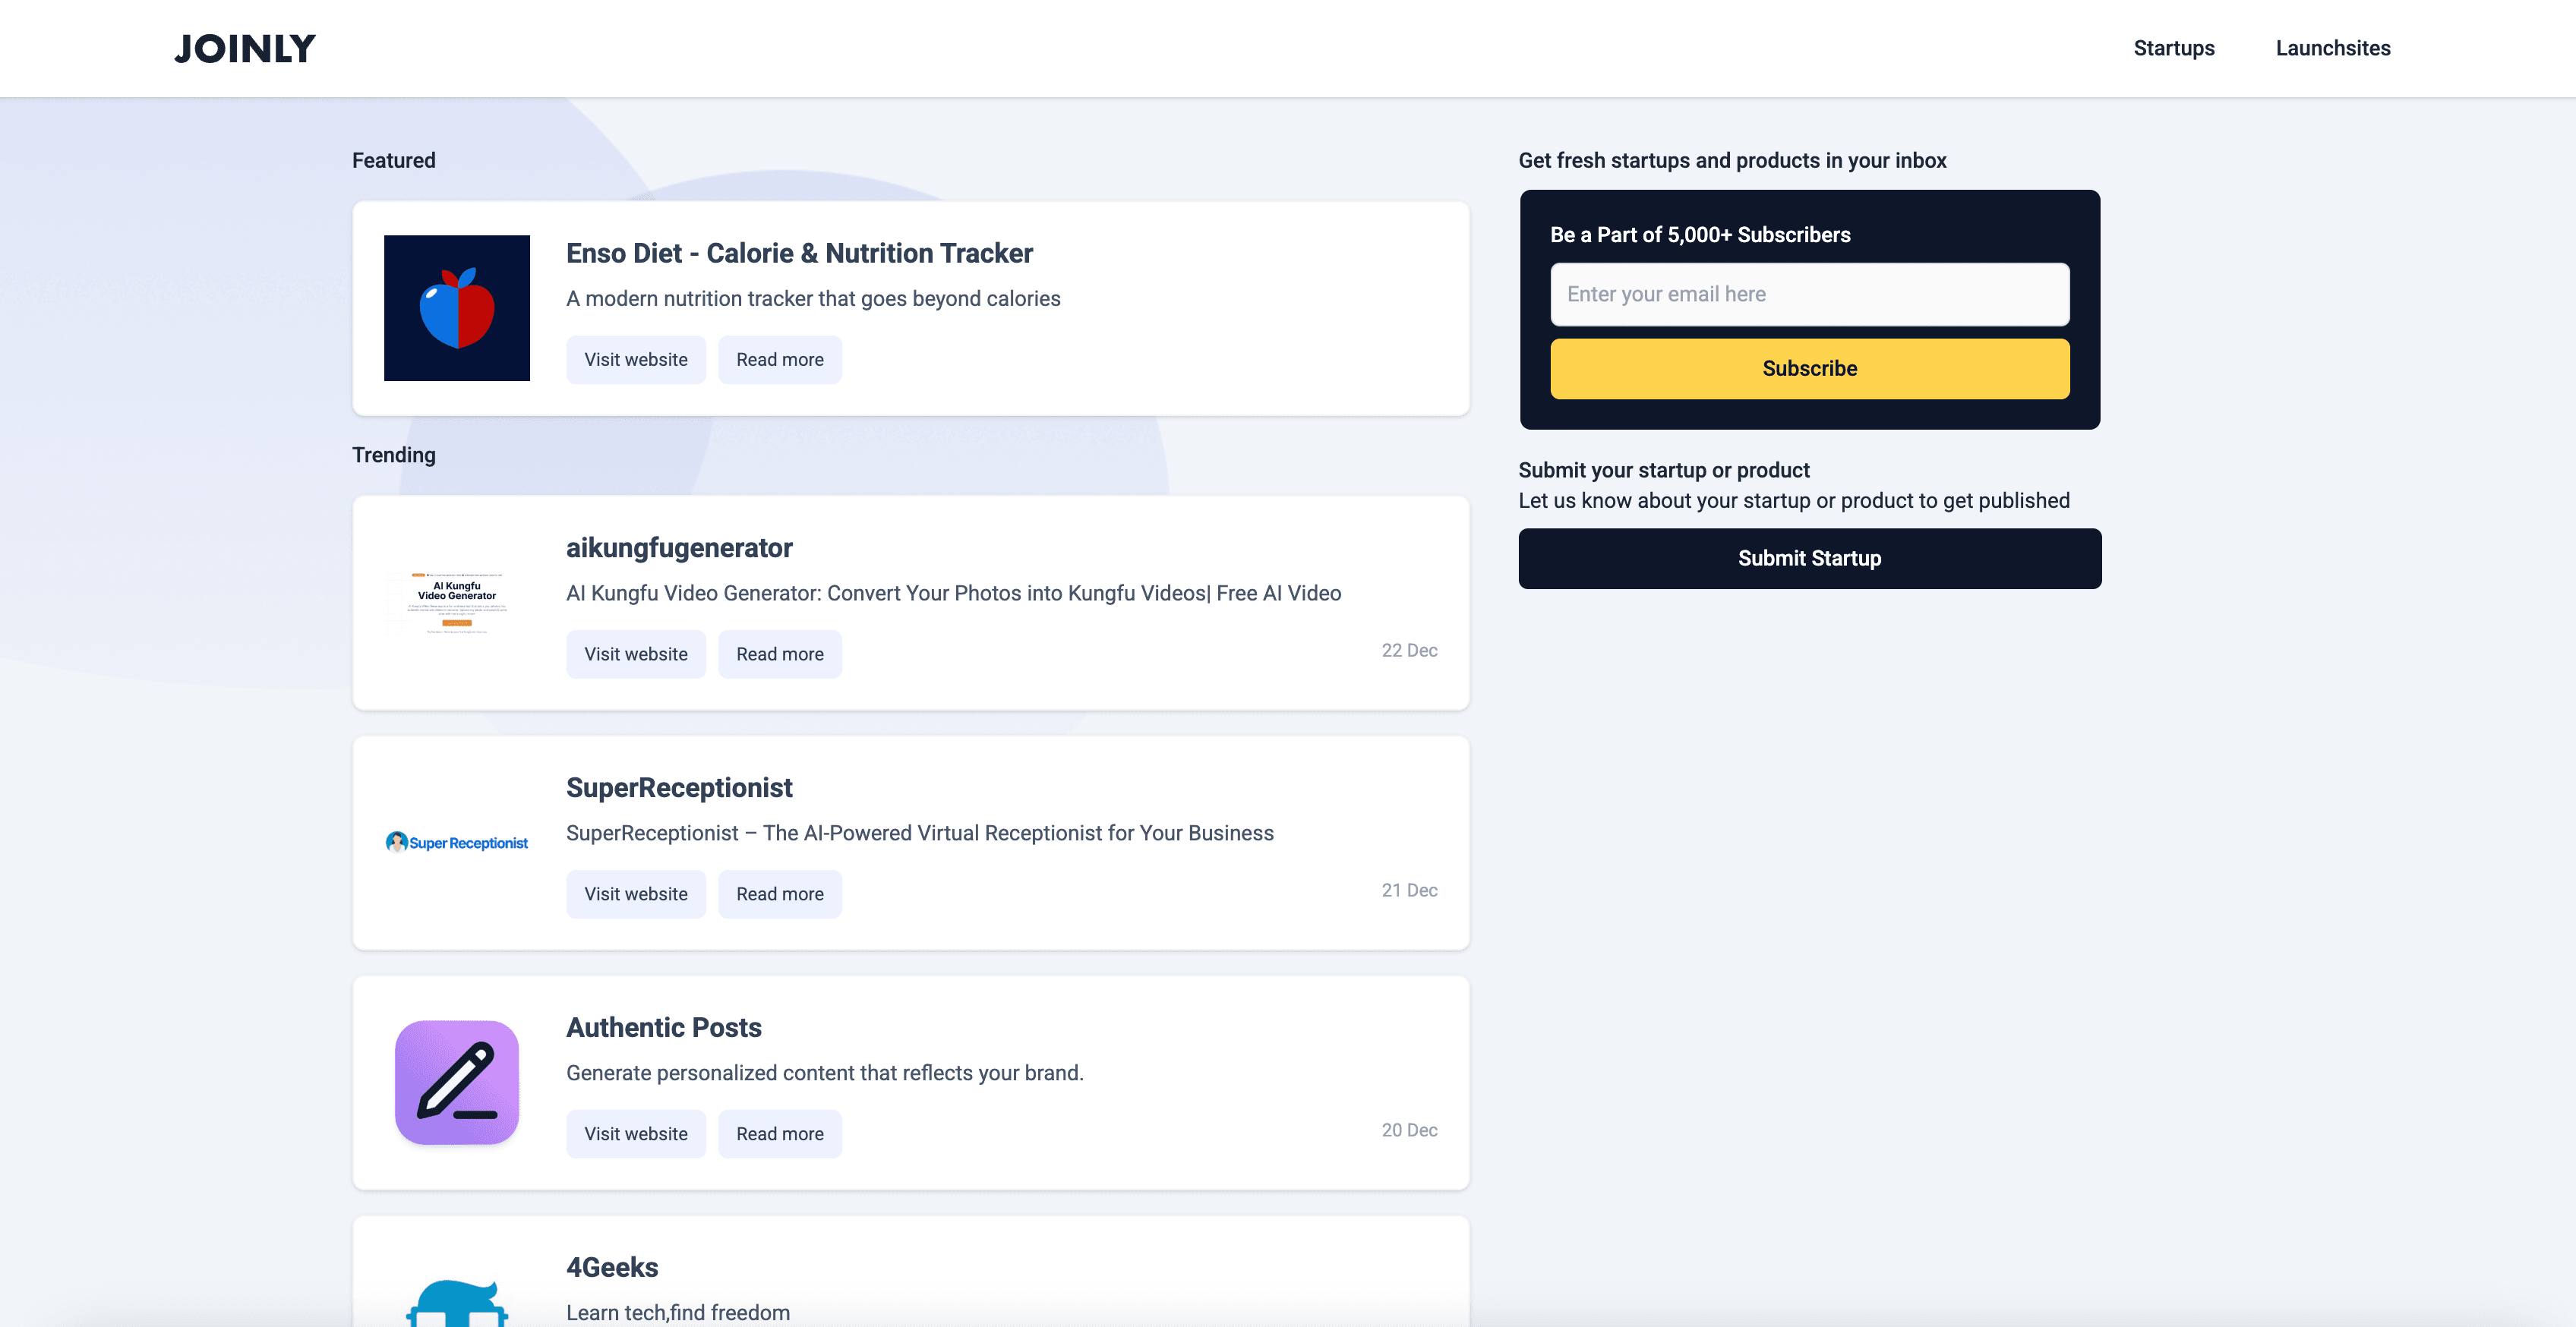This screenshot has width=2576, height=1327.
Task: Click the AI Kungfu Video Generator thumbnail
Action: [457, 603]
